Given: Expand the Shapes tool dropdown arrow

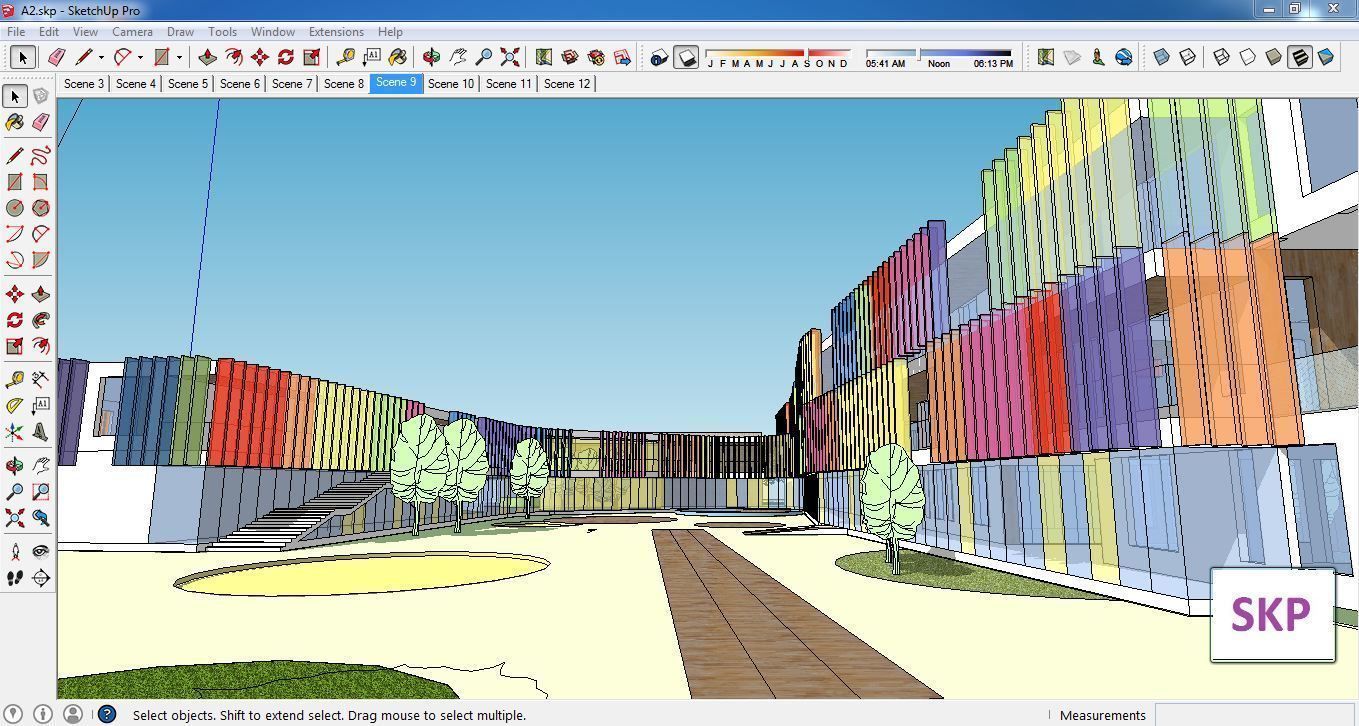Looking at the screenshot, I should point(179,58).
